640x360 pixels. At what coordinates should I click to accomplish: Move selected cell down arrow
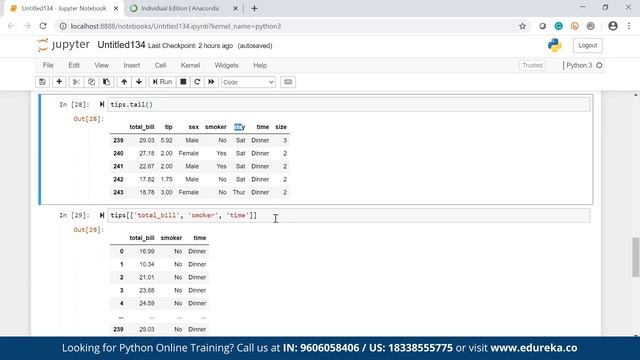pyautogui.click(x=139, y=82)
